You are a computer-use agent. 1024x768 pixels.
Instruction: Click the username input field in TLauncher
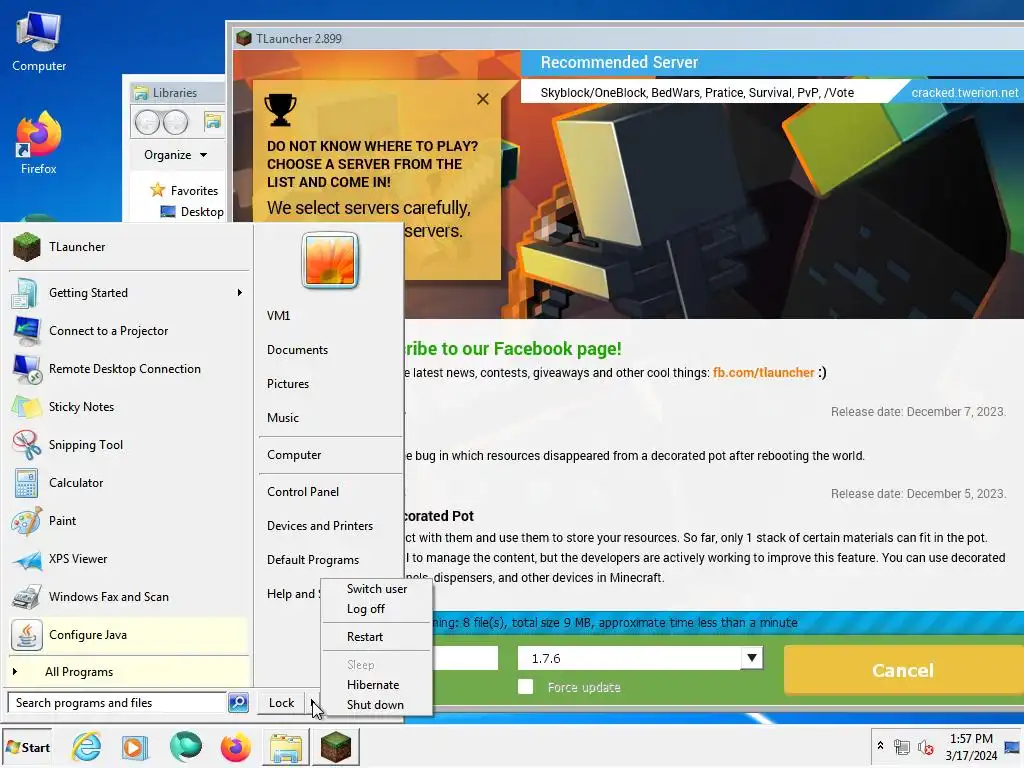tap(465, 658)
